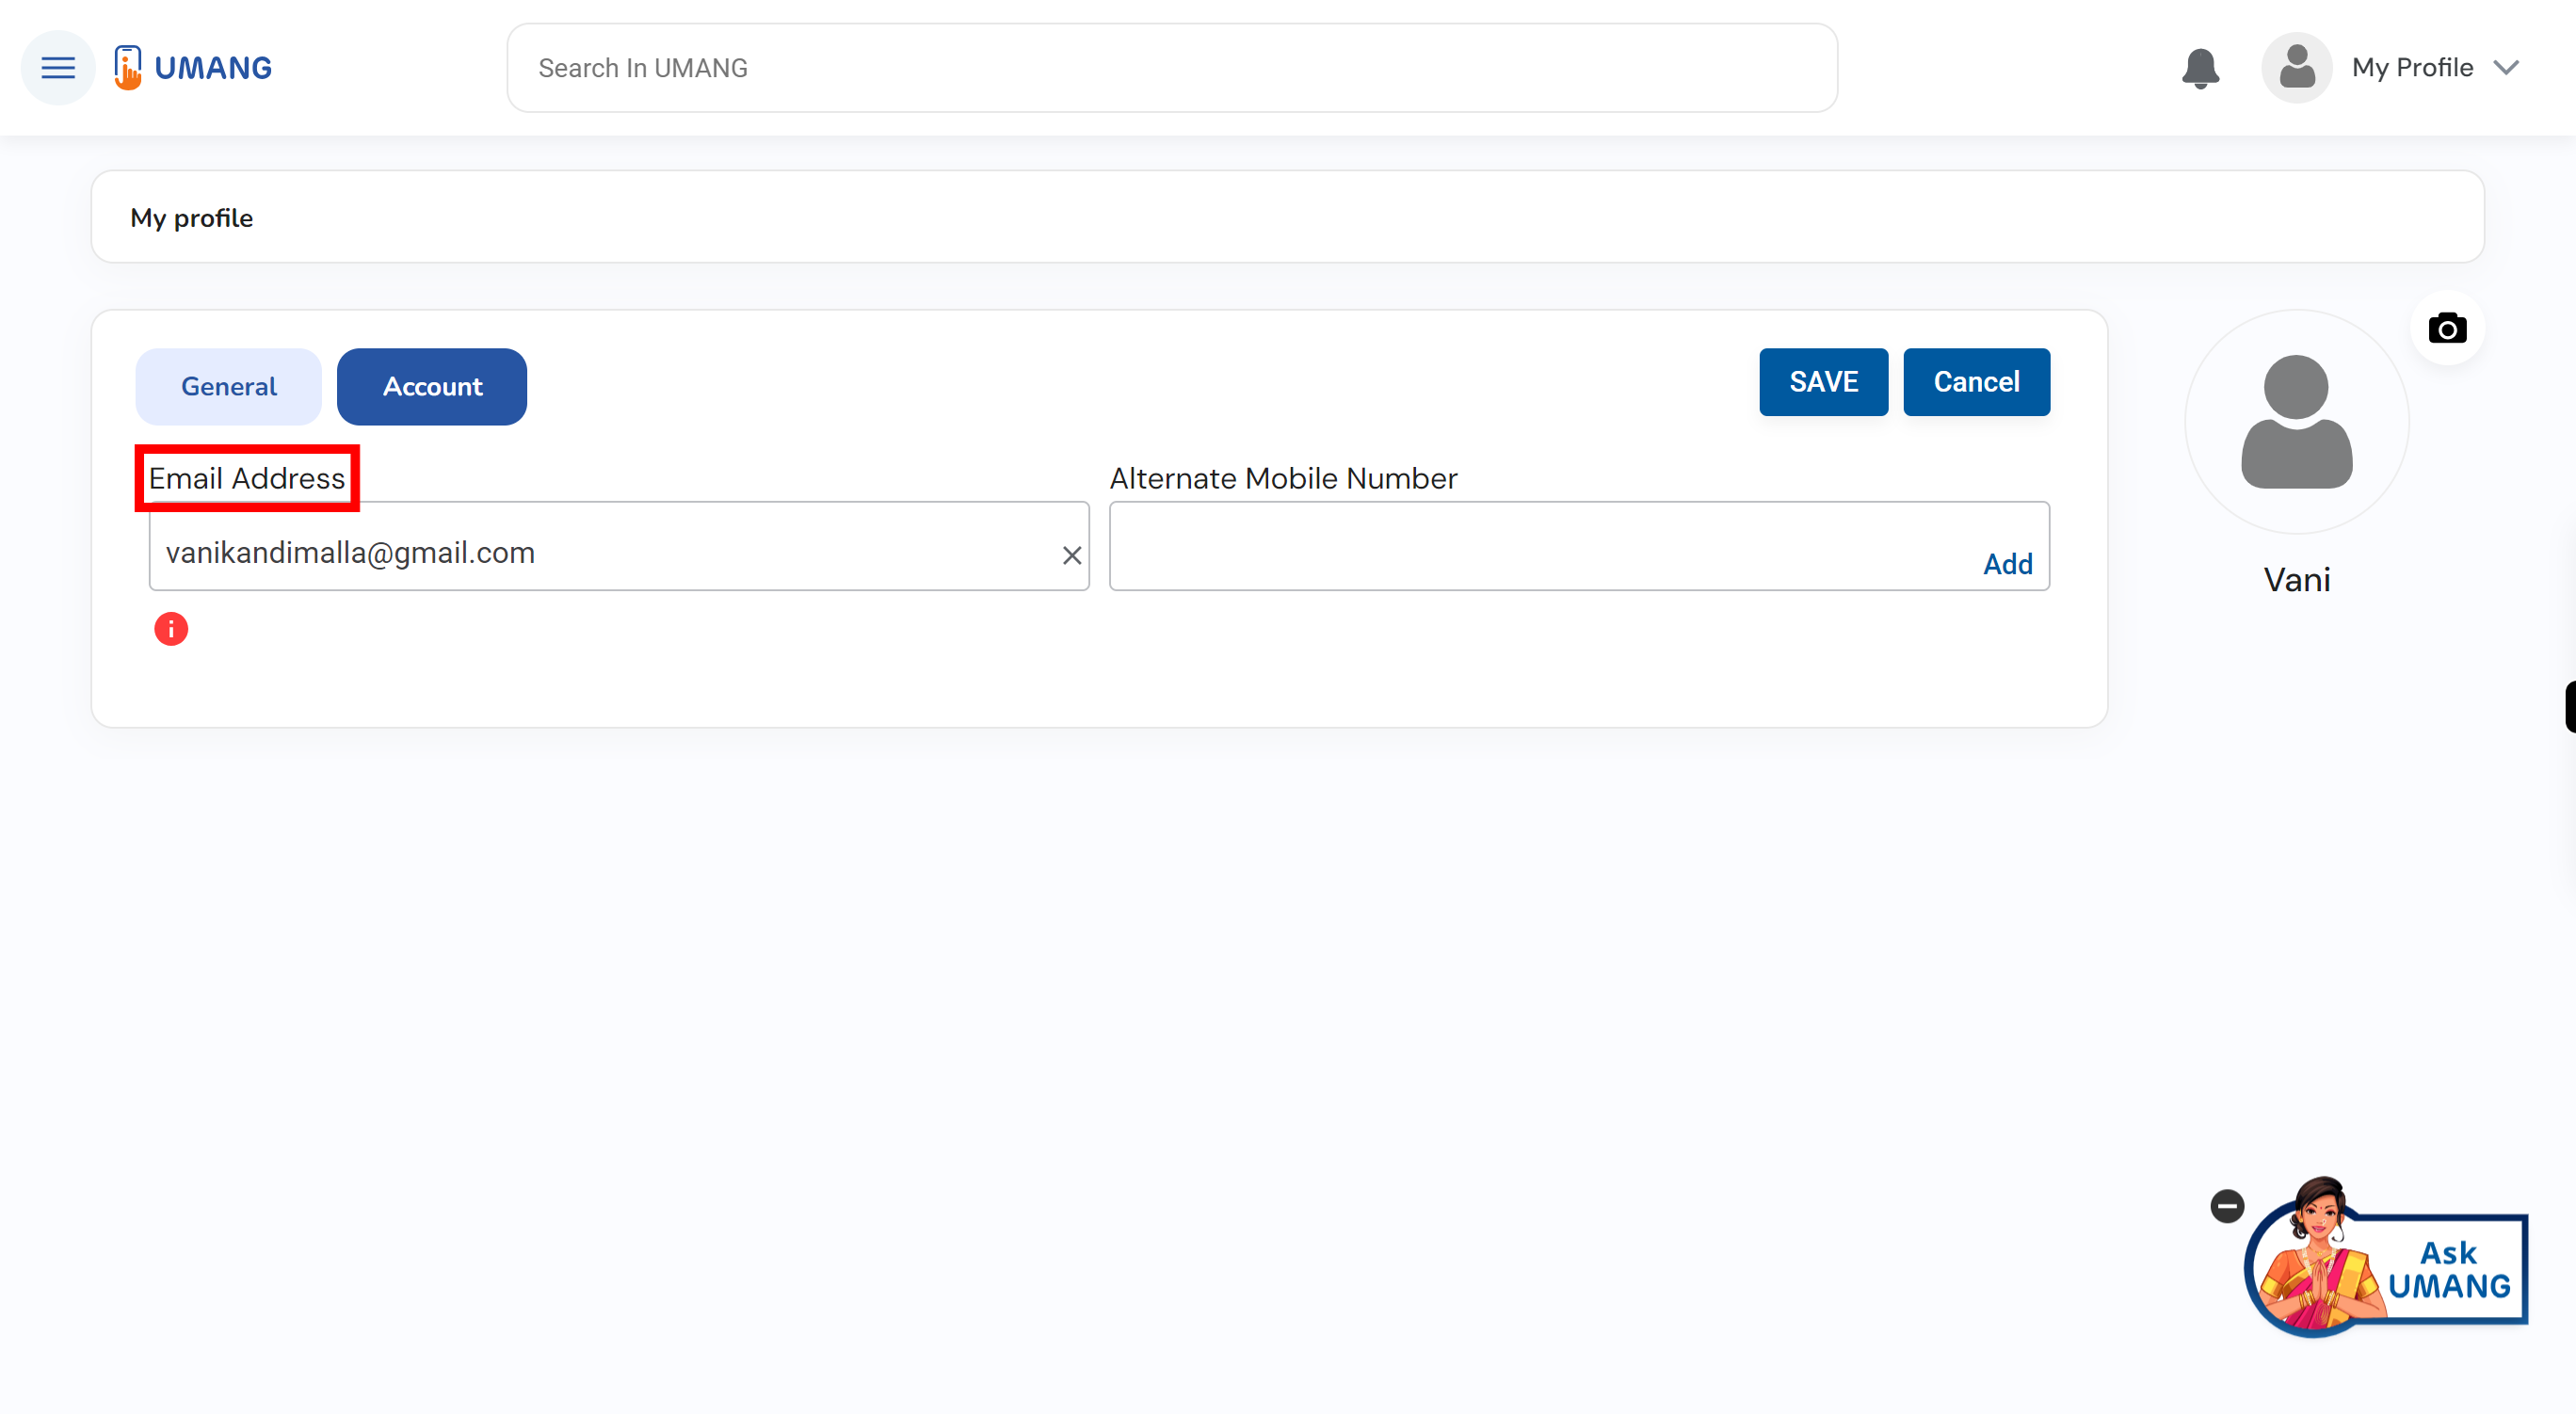The width and height of the screenshot is (2576, 1414).
Task: Click the notification bell icon
Action: 2198,66
